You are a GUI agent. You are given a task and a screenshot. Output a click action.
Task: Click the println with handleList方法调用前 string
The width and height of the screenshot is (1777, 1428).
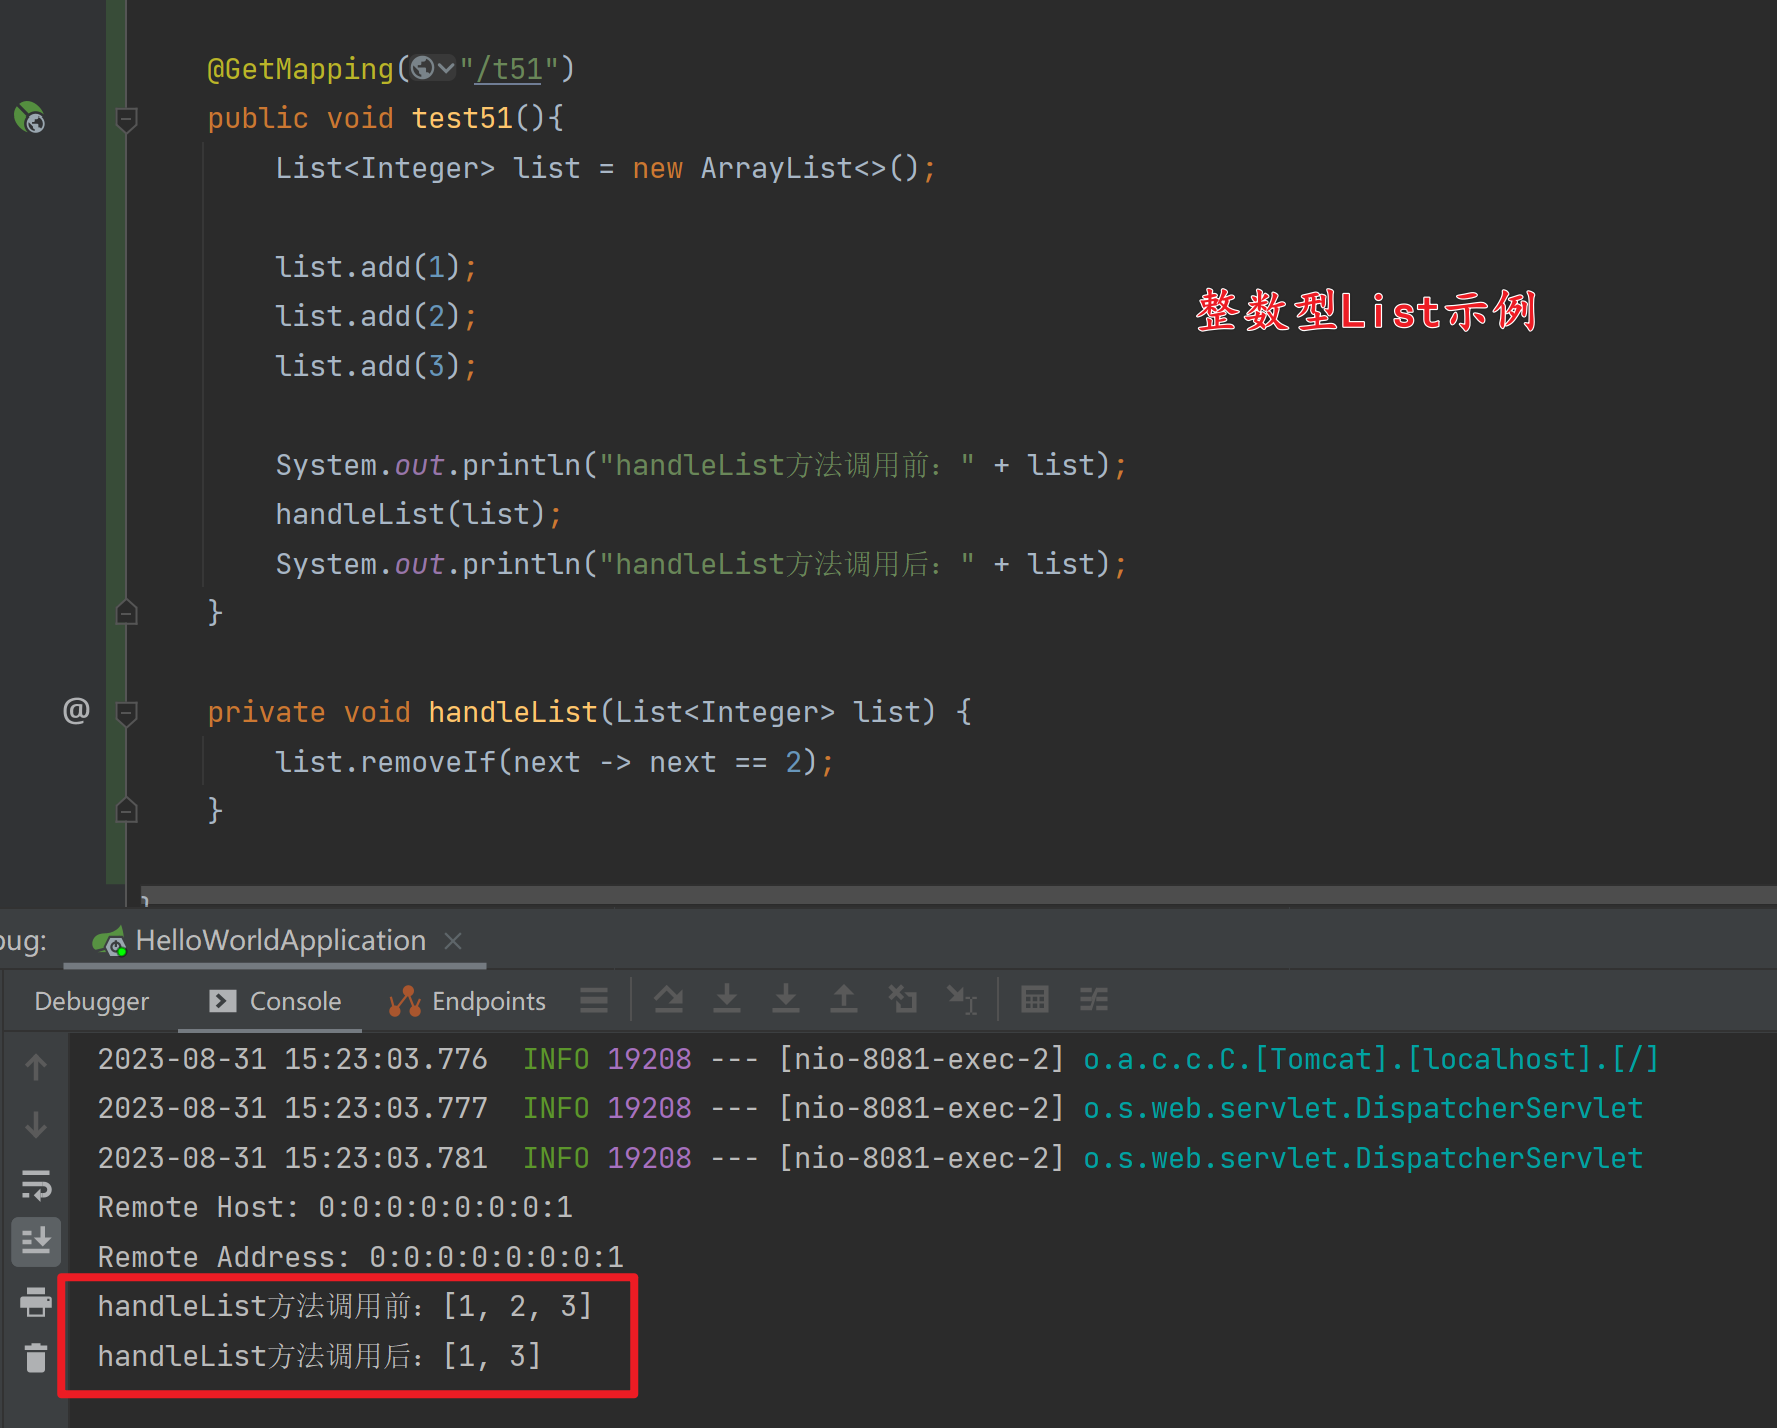701,465
